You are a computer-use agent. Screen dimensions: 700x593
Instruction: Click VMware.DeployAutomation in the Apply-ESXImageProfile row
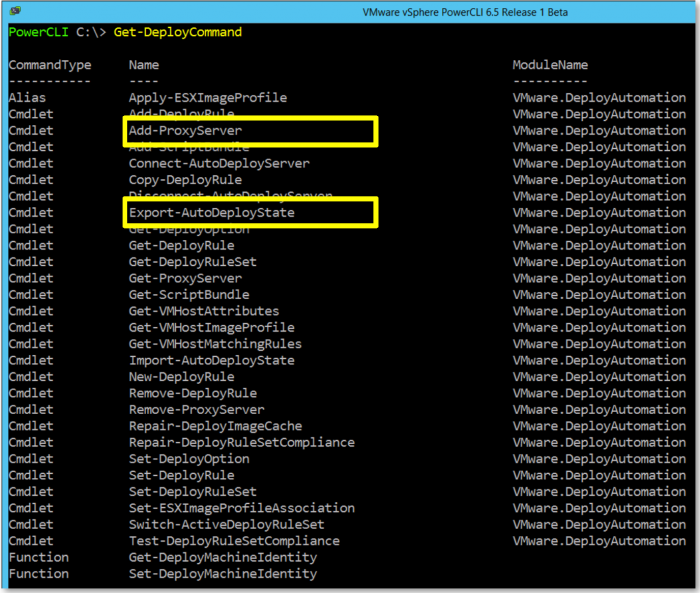[x=599, y=98]
